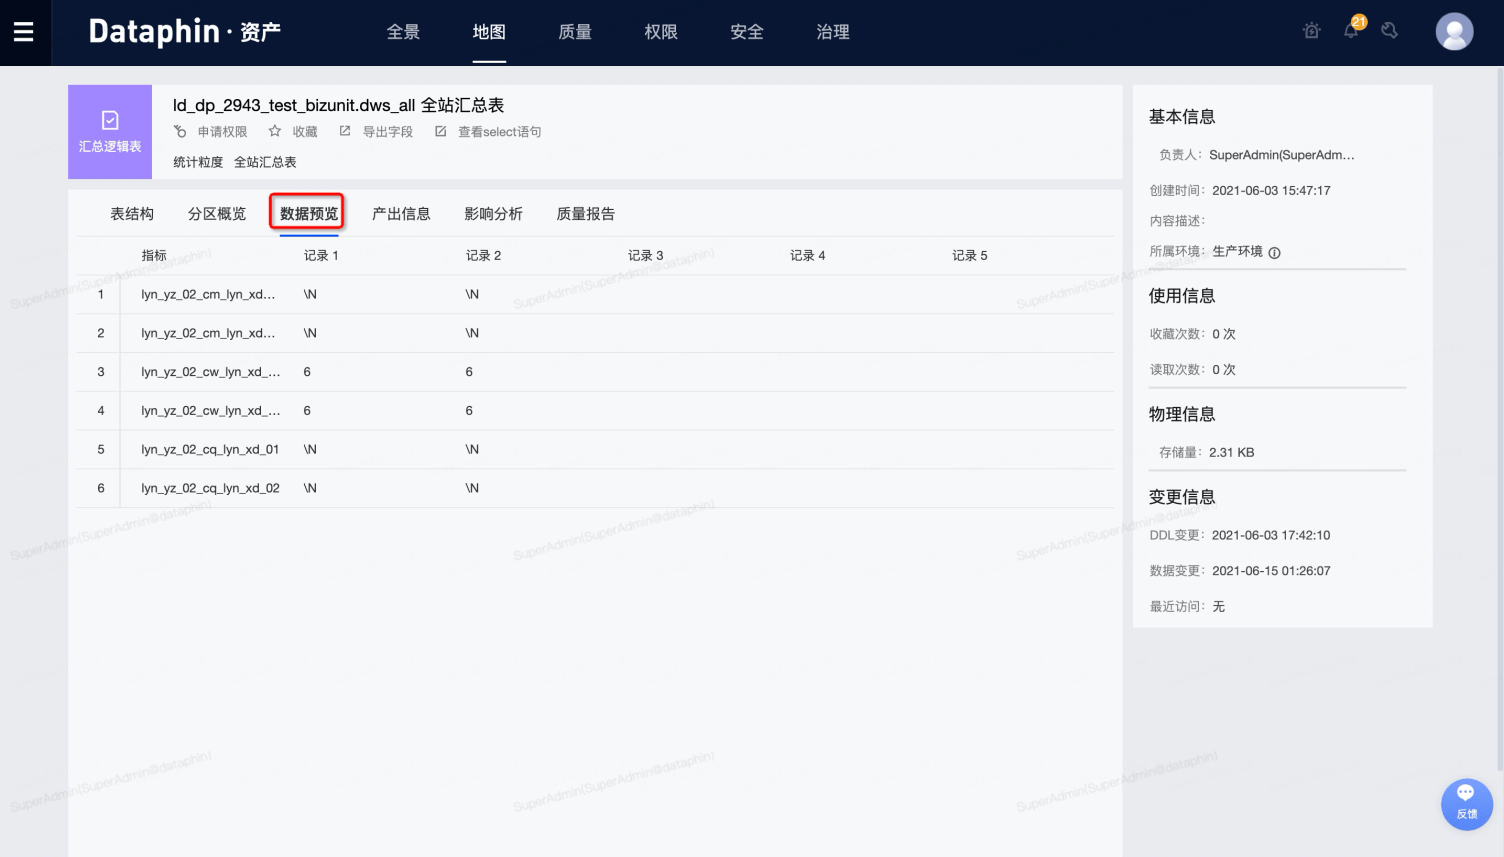Open the 影响分析 tab
1504x857 pixels.
click(493, 214)
